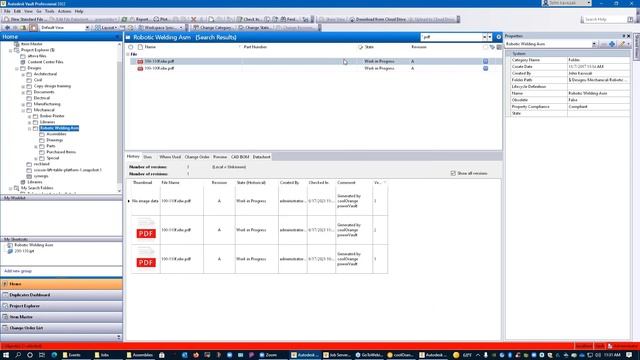640x360 pixels.
Task: Open the search history dropdown arrow
Action: (490, 37)
